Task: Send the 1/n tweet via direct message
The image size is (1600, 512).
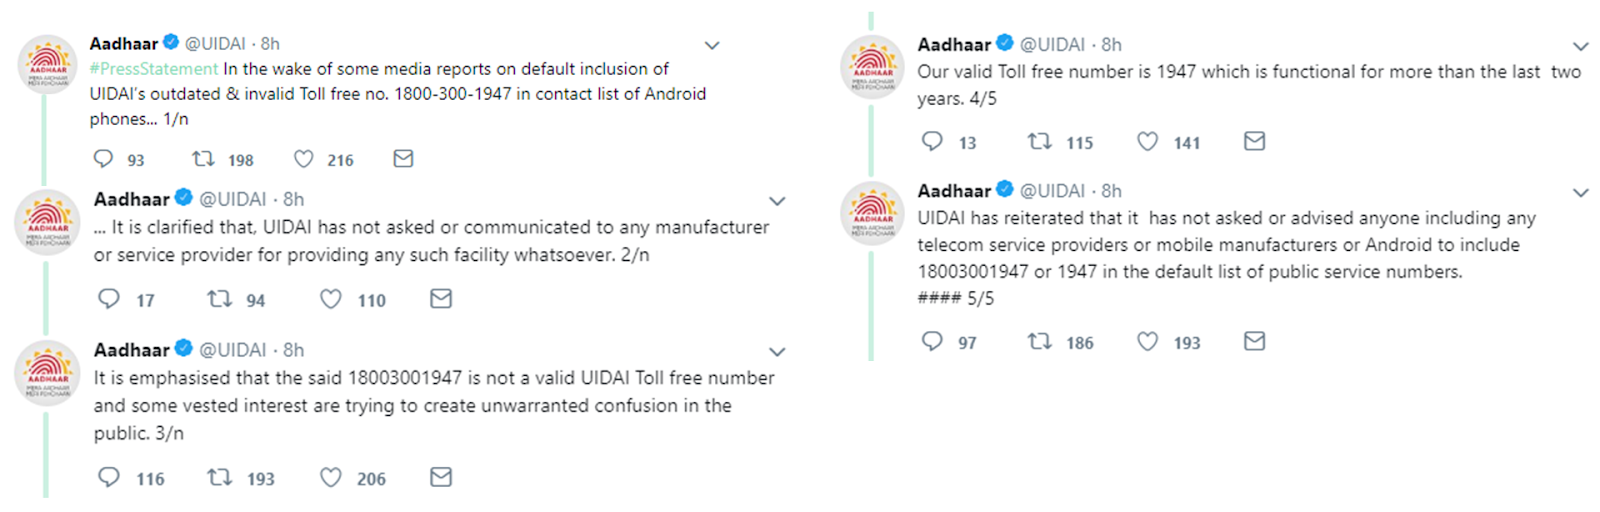Action: [403, 159]
